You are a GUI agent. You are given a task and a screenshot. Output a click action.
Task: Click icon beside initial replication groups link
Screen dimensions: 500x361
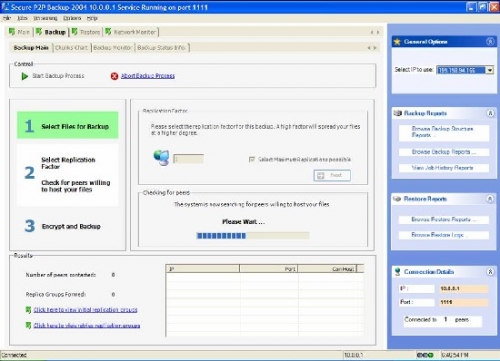pyautogui.click(x=29, y=310)
